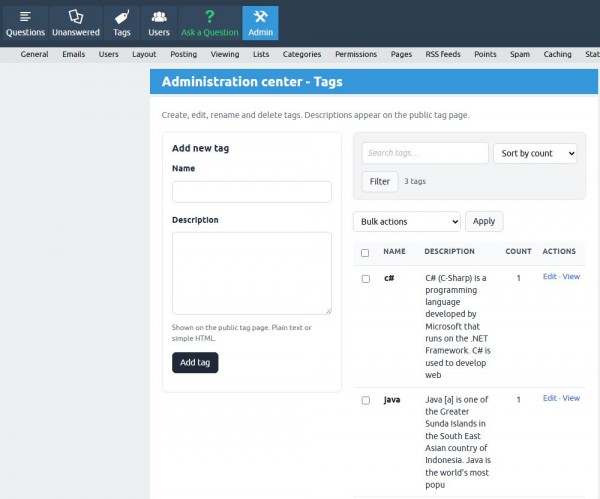
Task: Open the Layout admin tab
Action: tap(144, 54)
